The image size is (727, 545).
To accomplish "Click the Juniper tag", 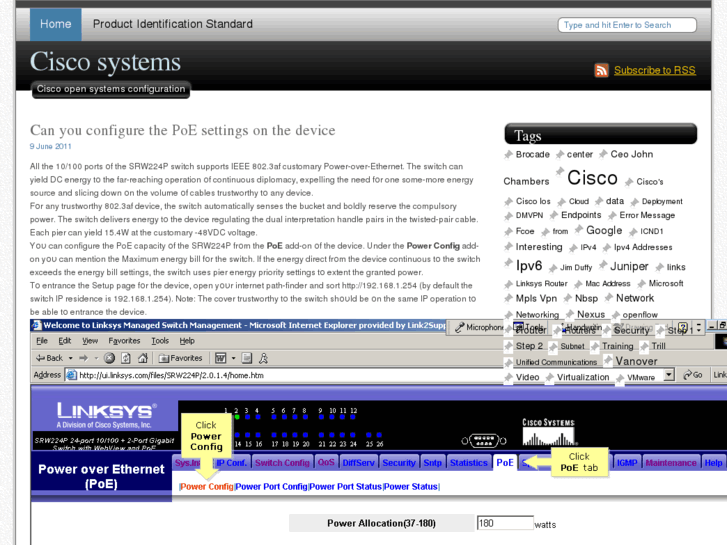I will click(629, 266).
